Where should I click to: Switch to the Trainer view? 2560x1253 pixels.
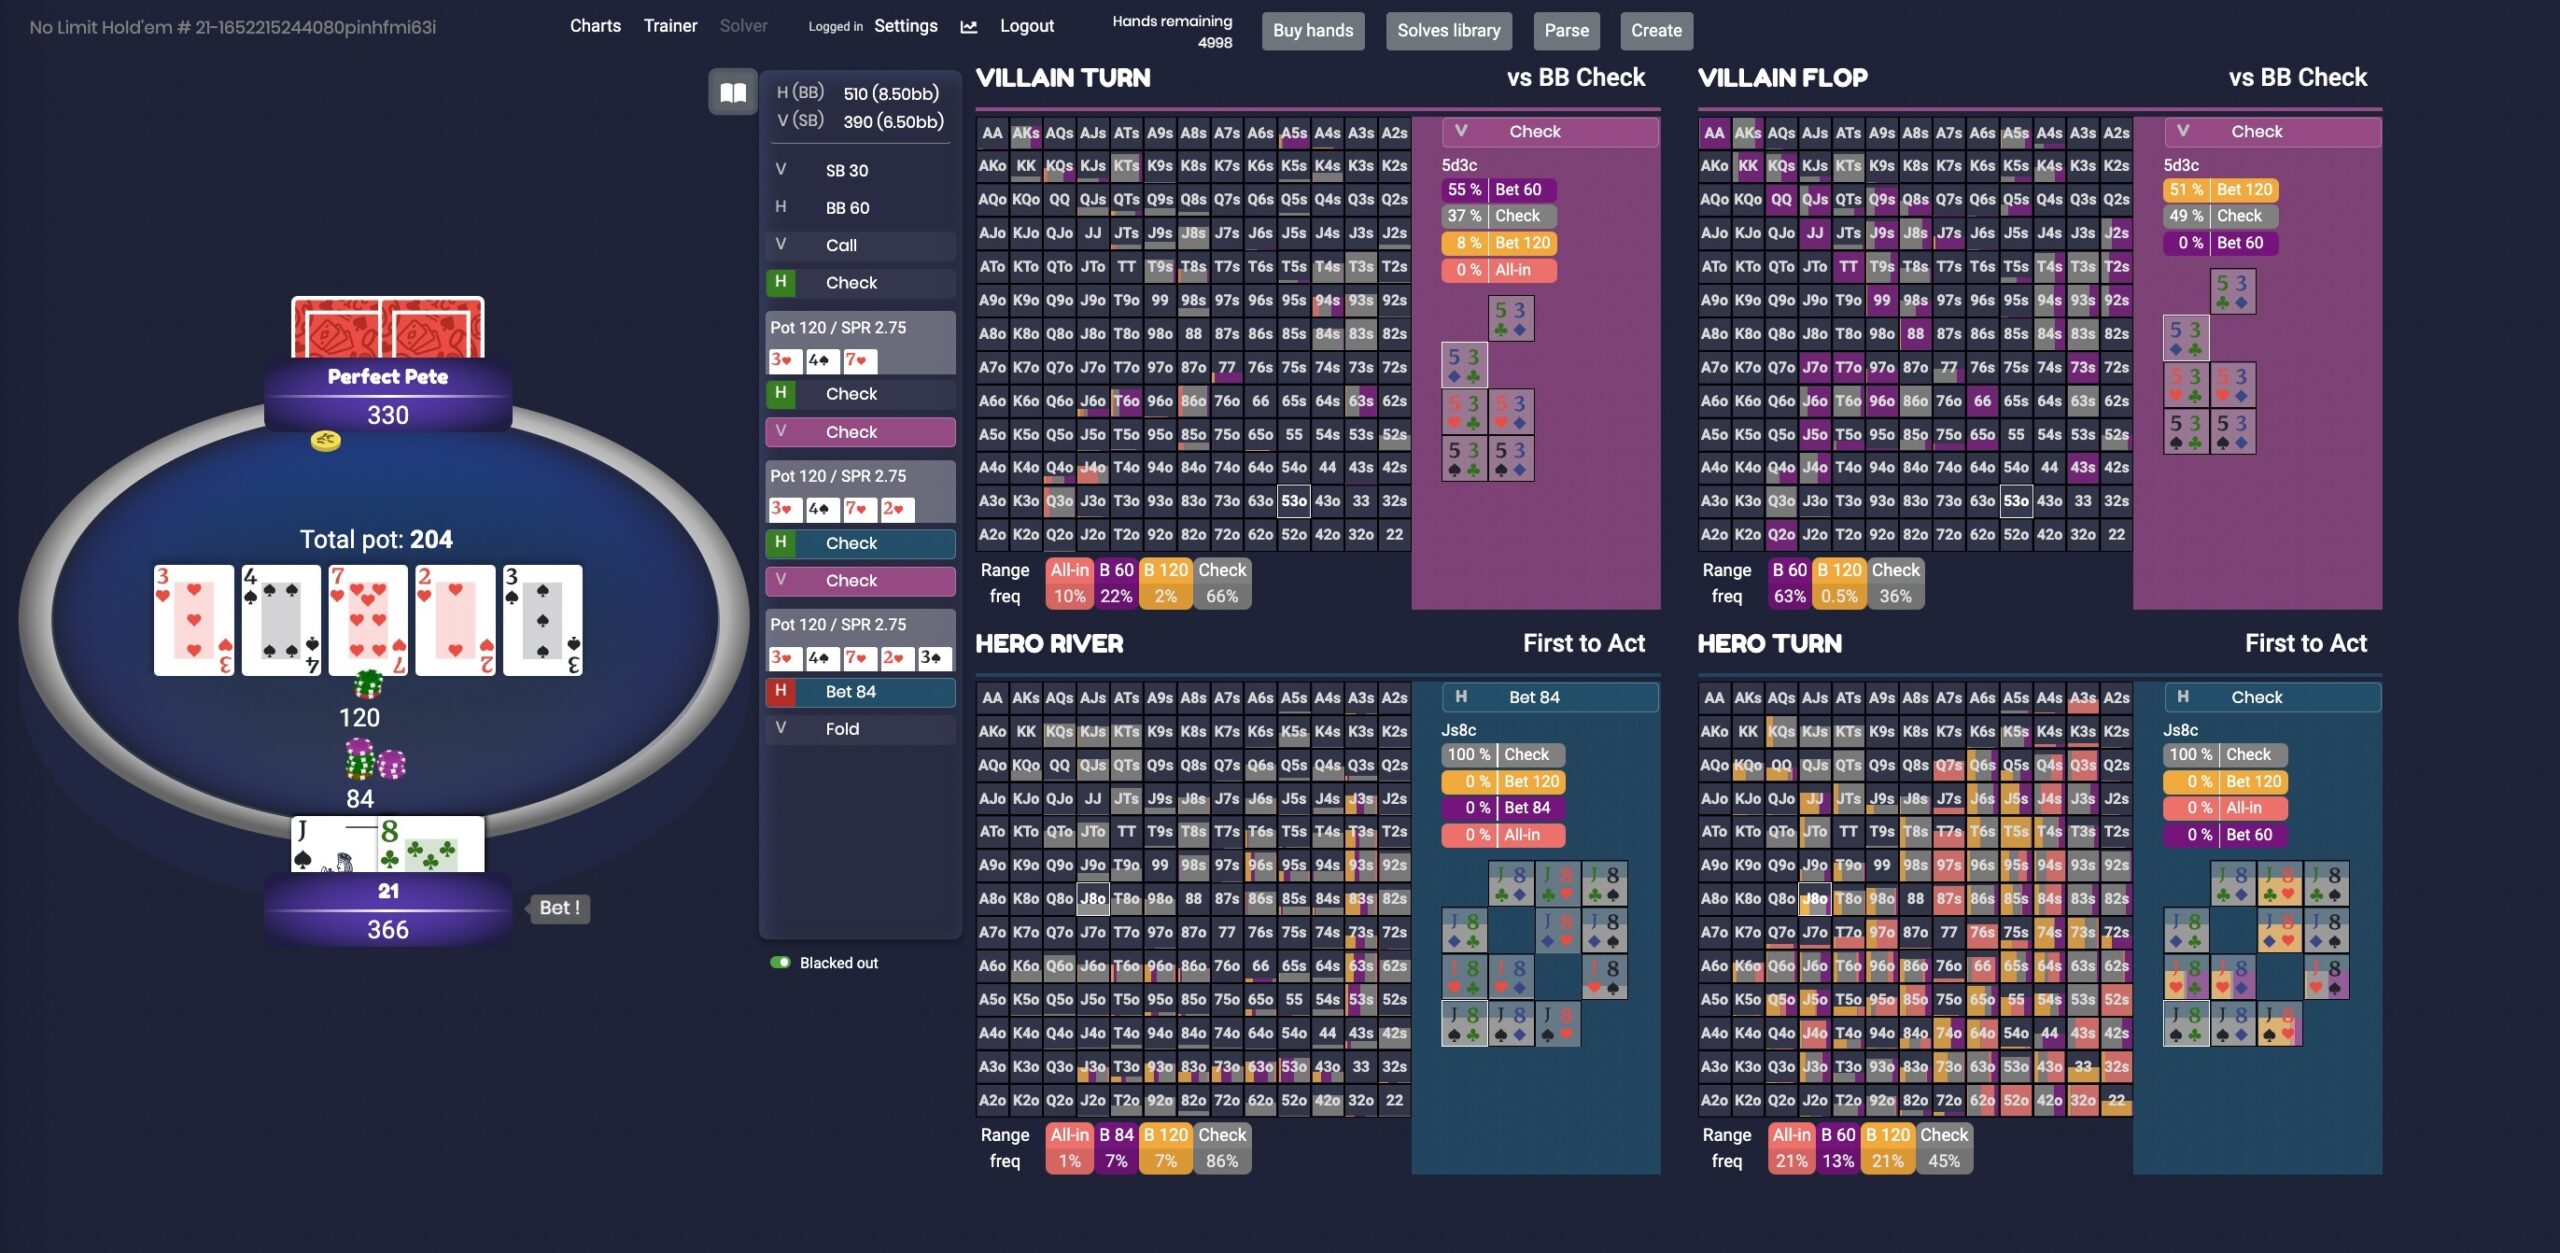point(671,25)
